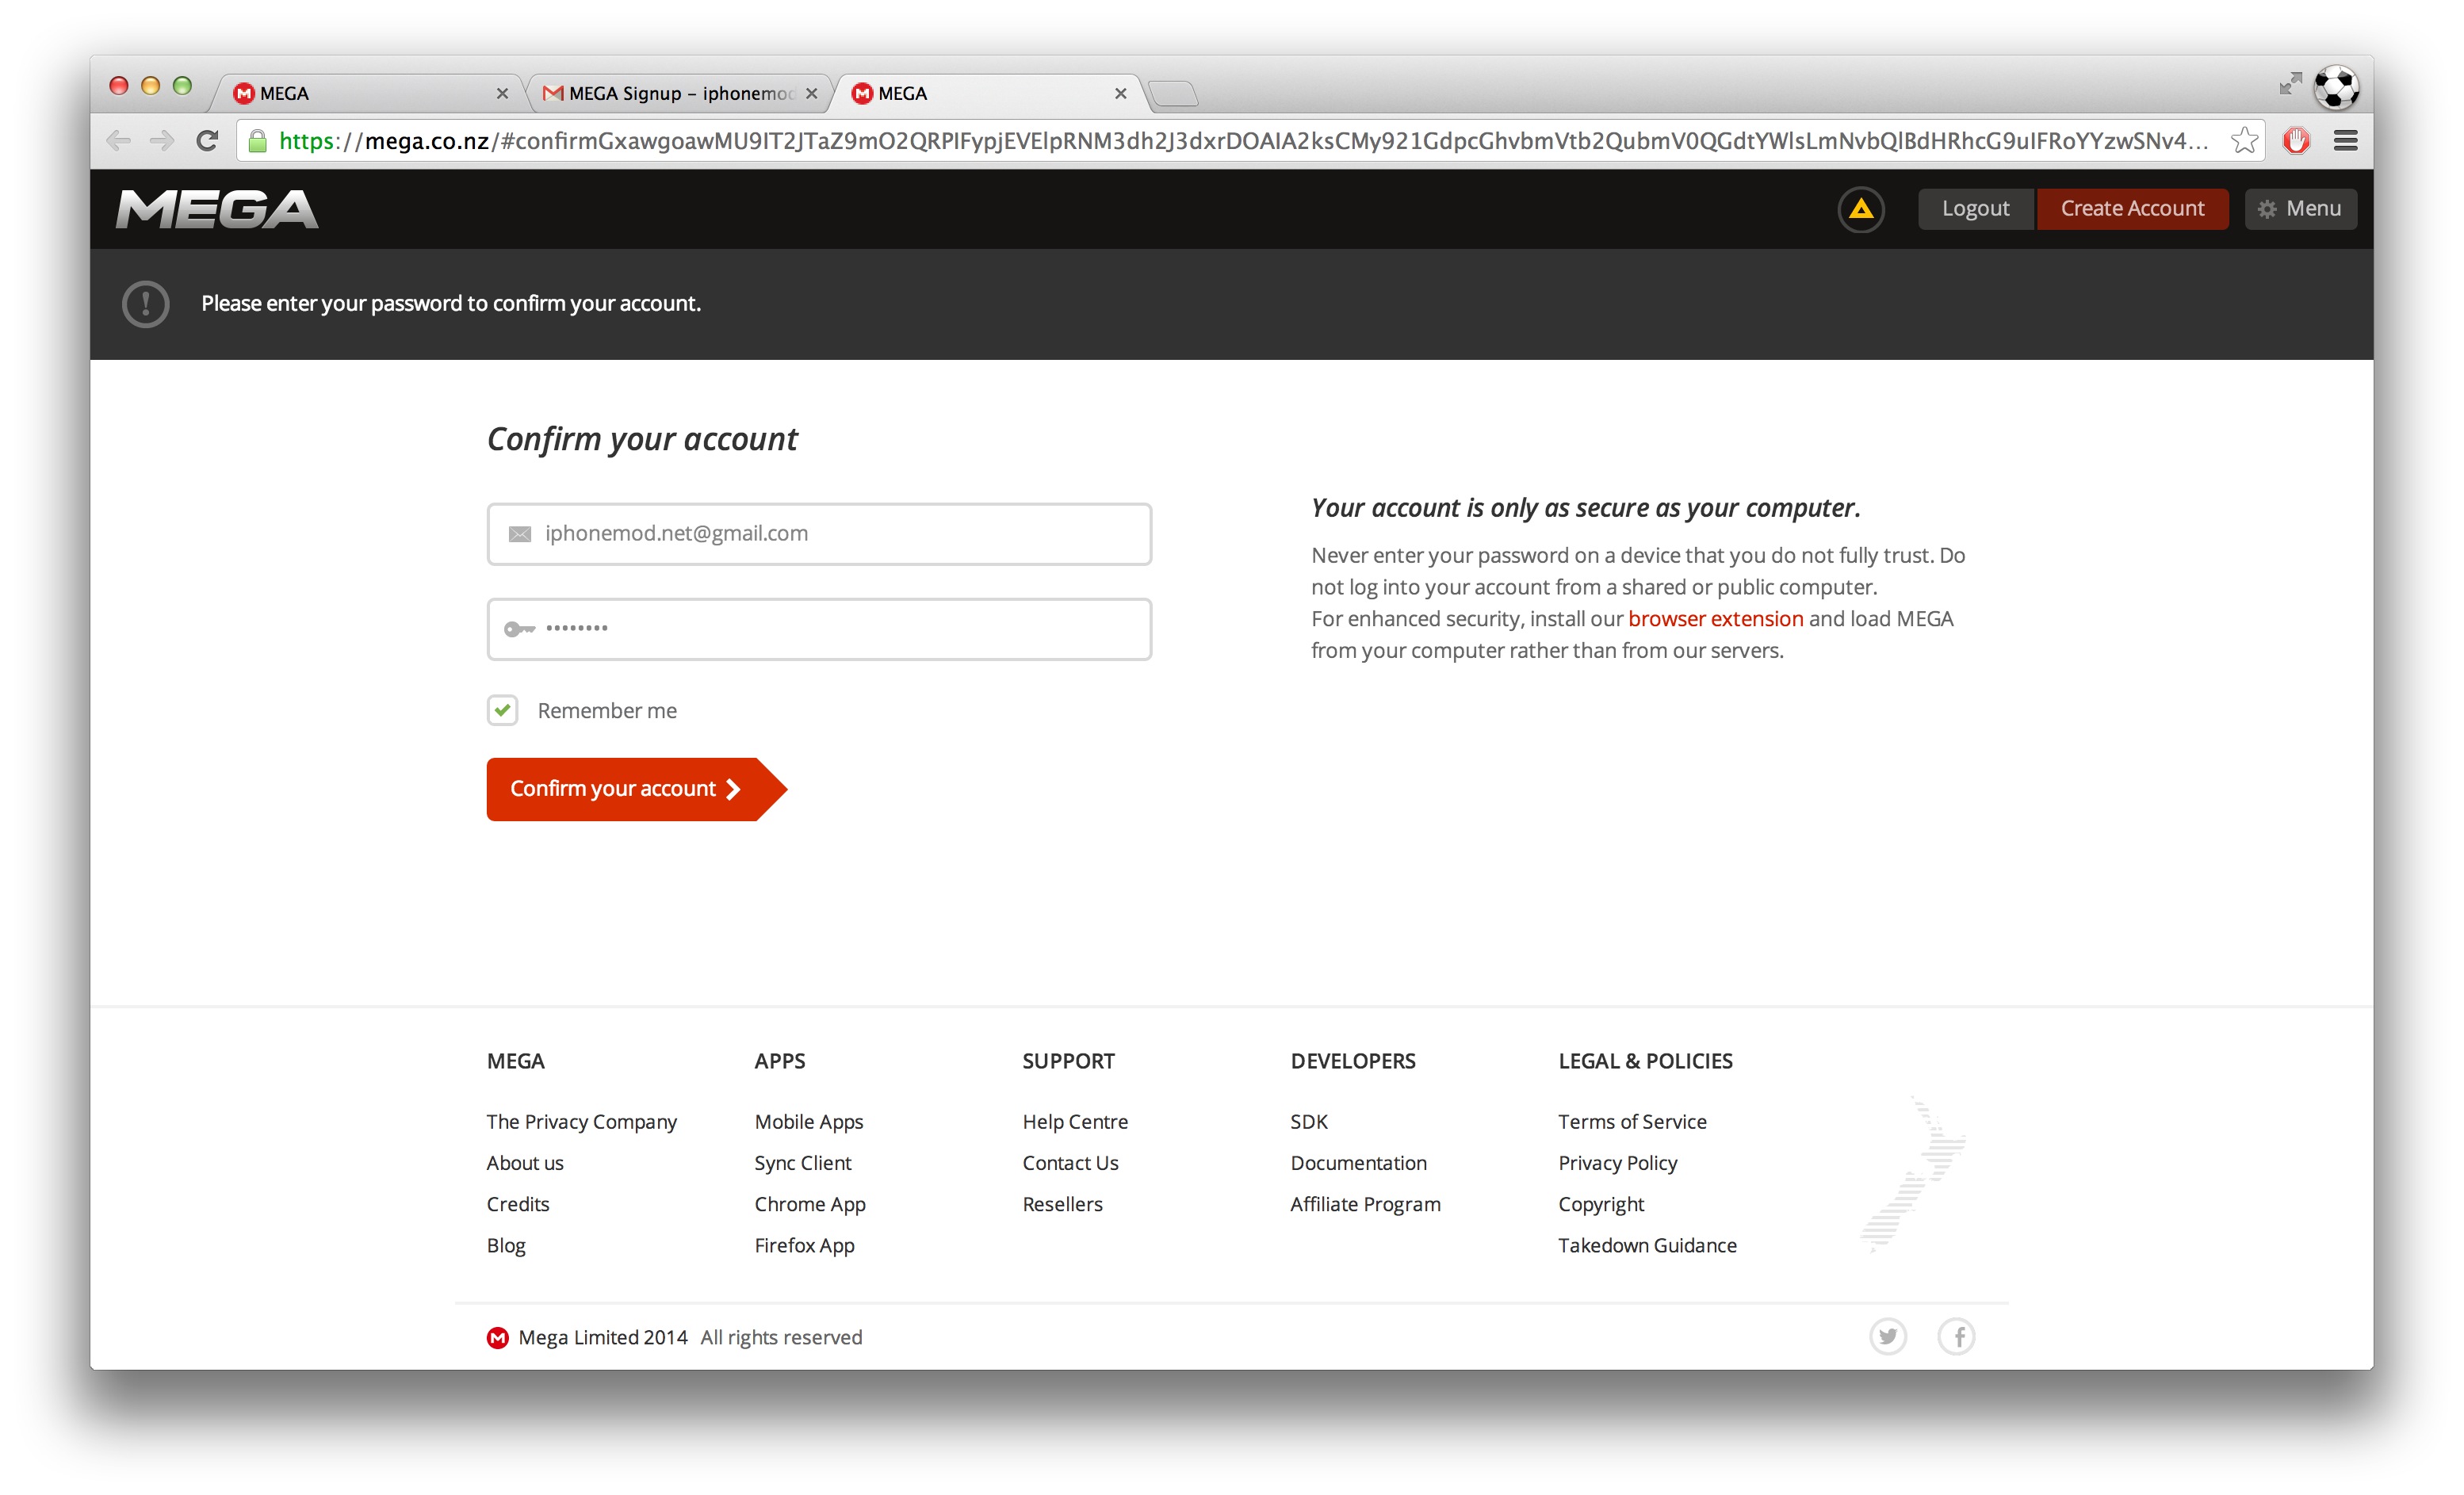Click the Terms of Service link
The width and height of the screenshot is (2464, 1495).
(1635, 1120)
